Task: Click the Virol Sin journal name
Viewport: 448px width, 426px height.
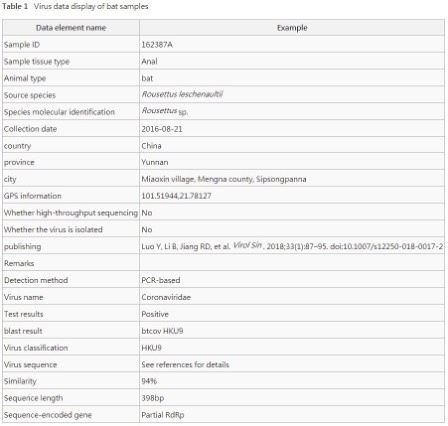Action: point(247,245)
